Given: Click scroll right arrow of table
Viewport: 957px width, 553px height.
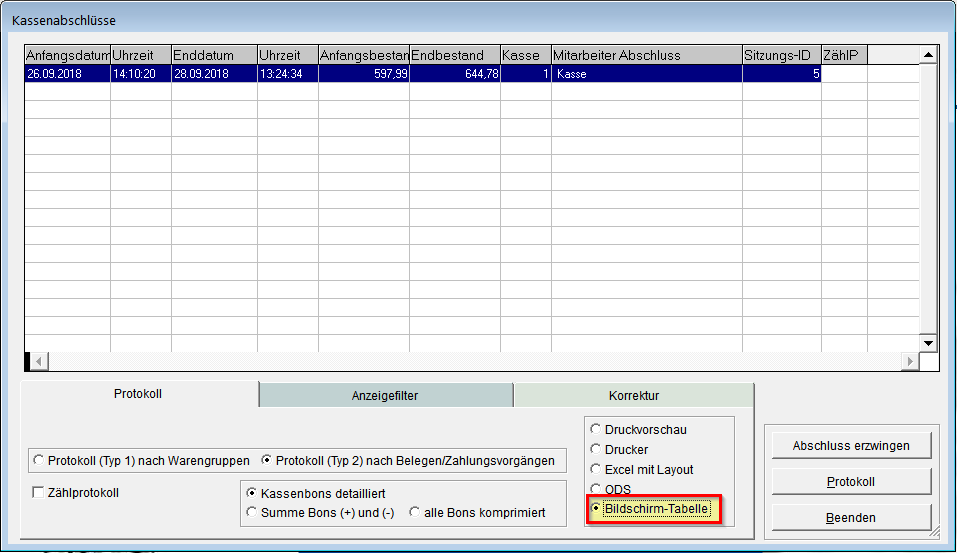Looking at the screenshot, I should [910, 361].
